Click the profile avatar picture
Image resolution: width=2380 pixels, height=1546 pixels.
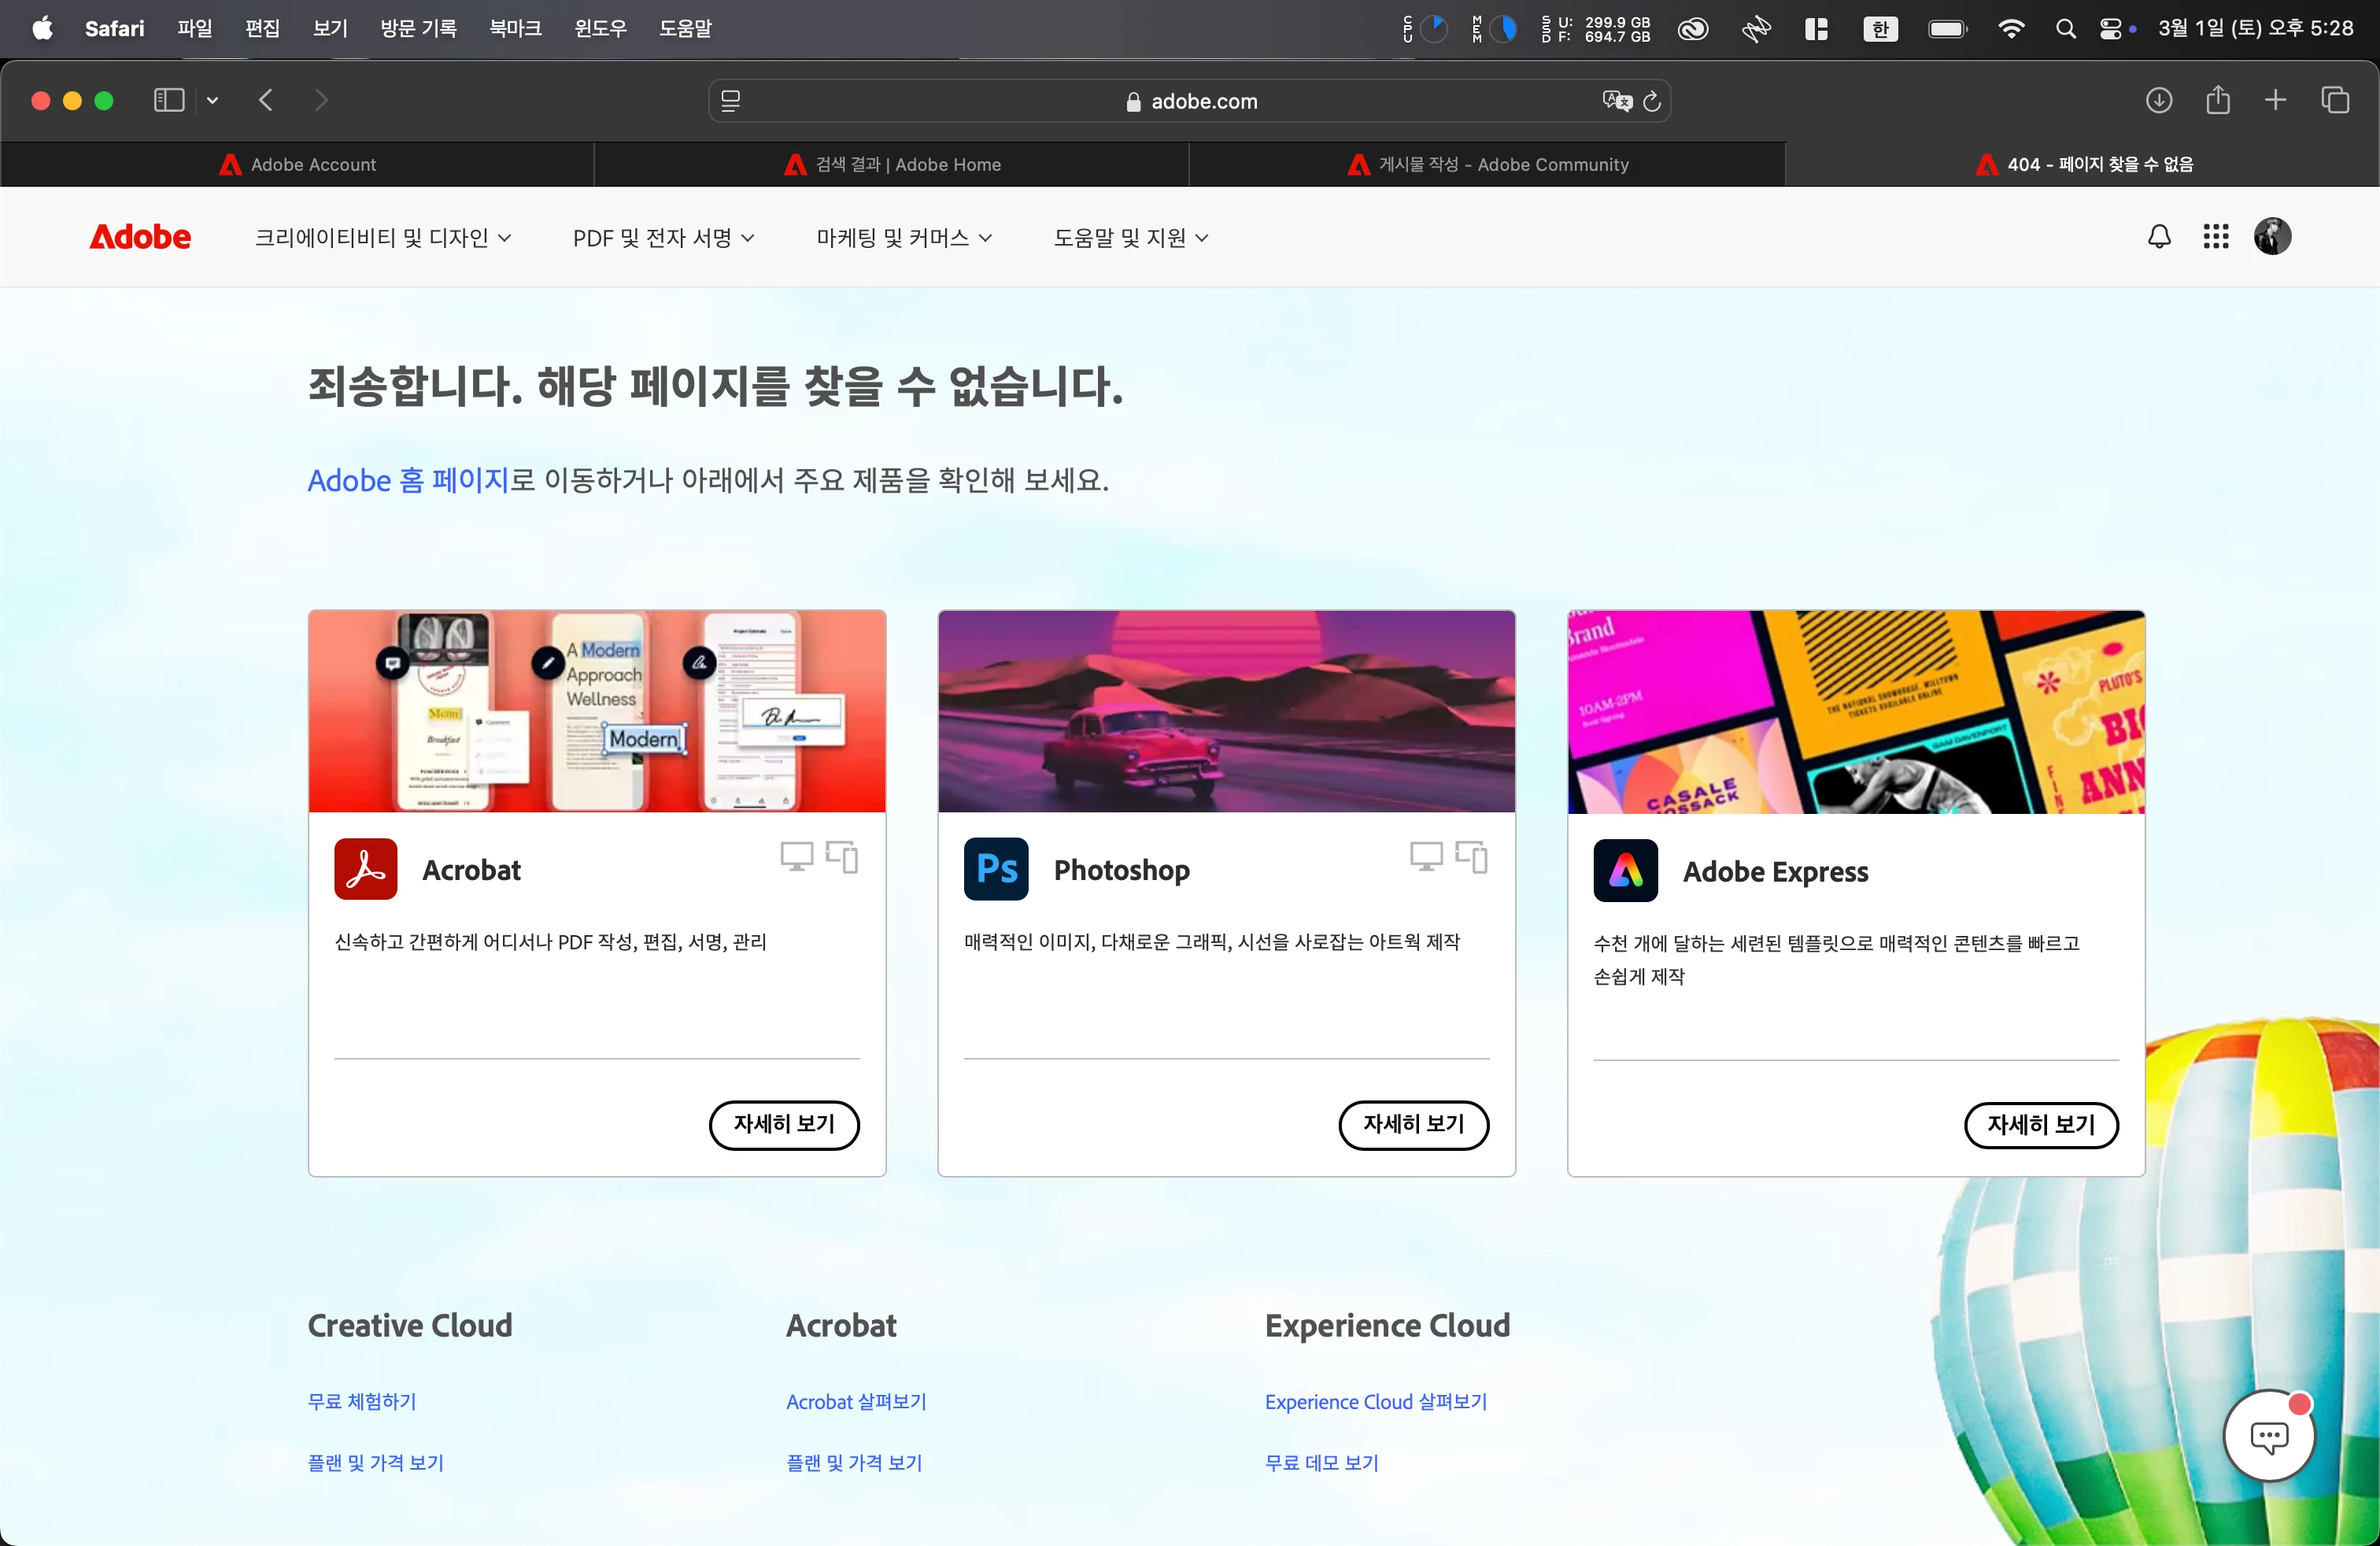pyautogui.click(x=2271, y=237)
